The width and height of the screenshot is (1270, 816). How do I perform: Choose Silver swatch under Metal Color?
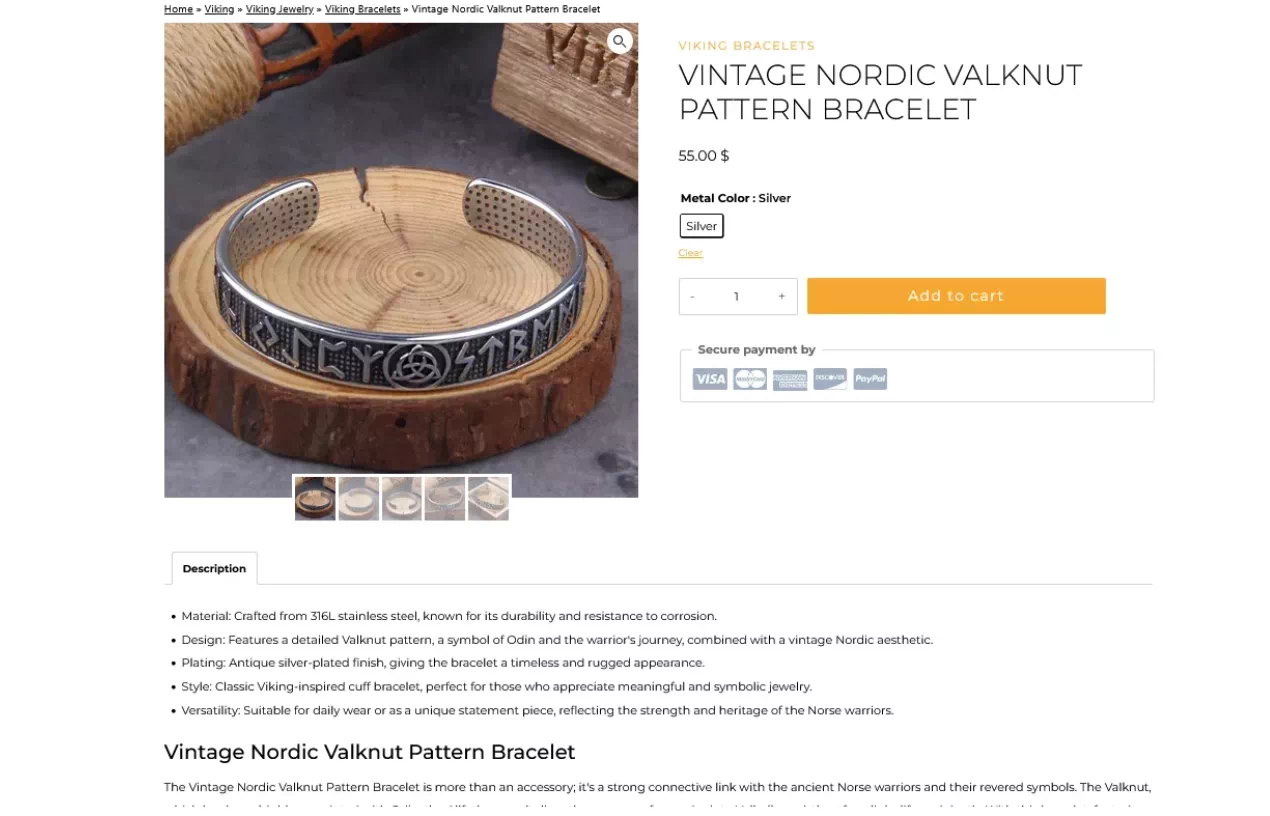[701, 225]
